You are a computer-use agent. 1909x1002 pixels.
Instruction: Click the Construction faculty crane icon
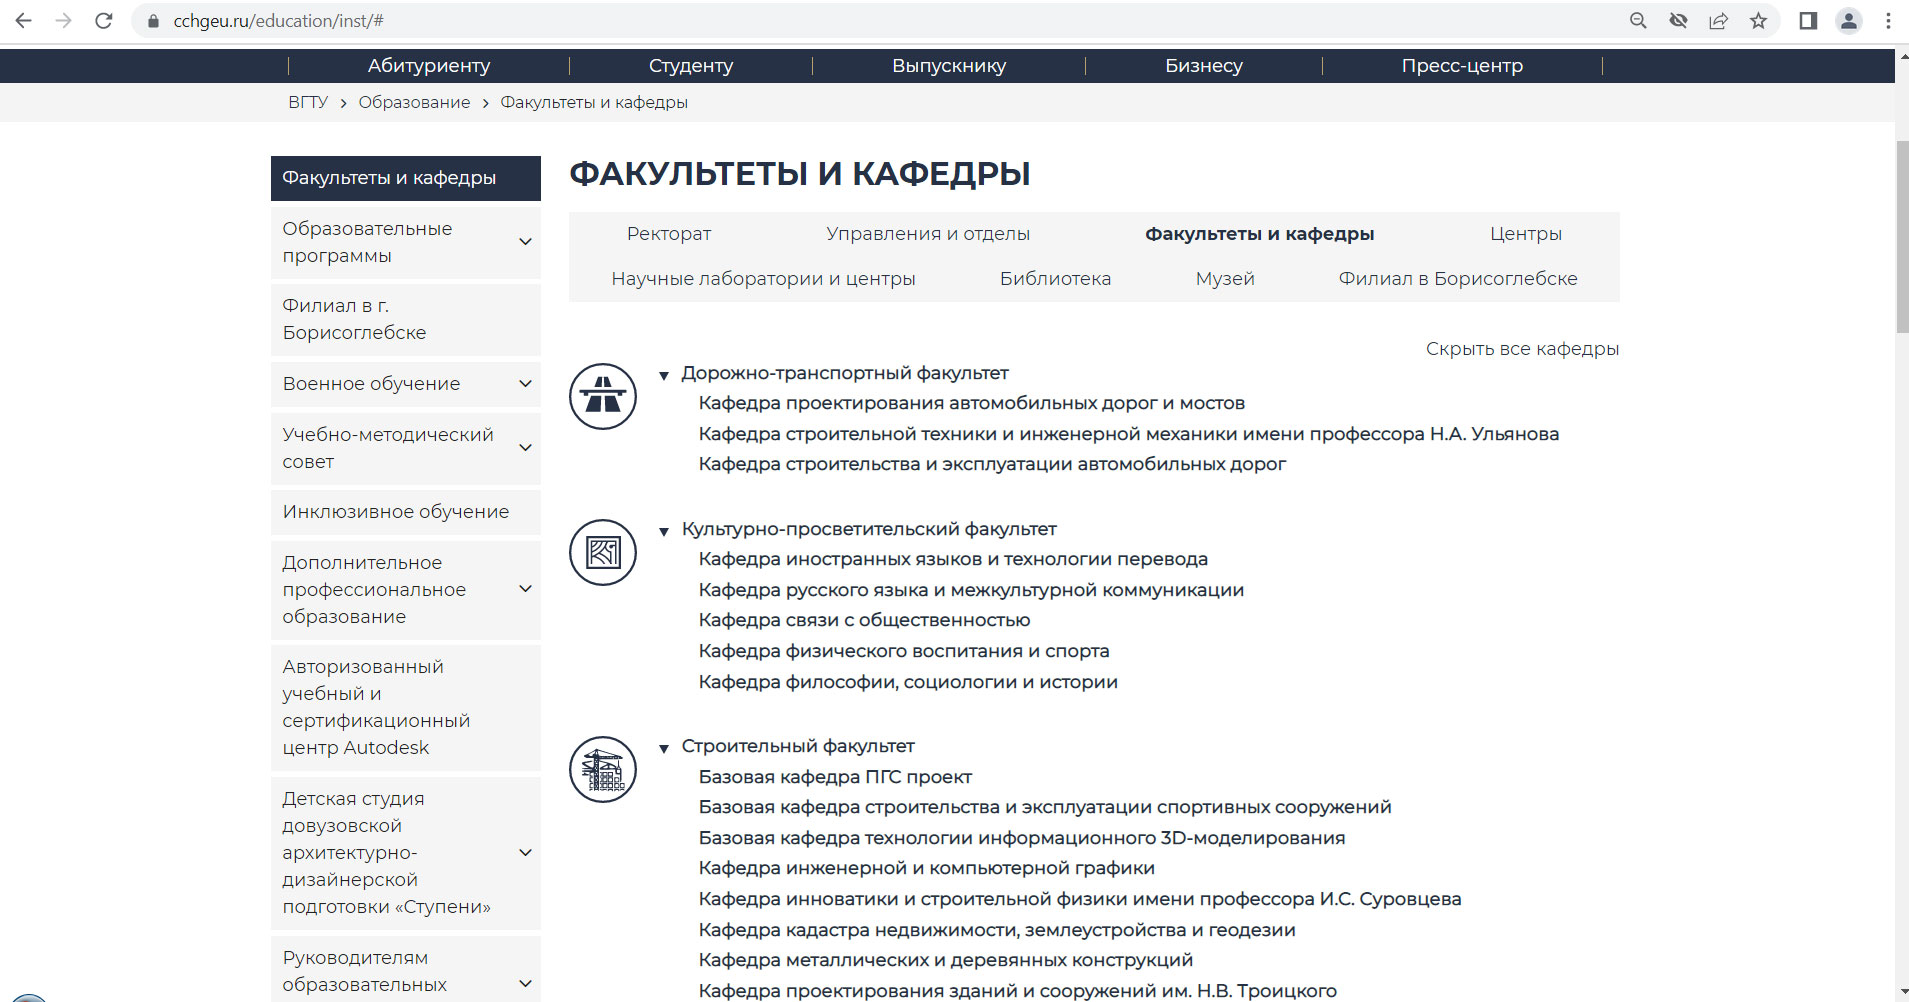(603, 769)
